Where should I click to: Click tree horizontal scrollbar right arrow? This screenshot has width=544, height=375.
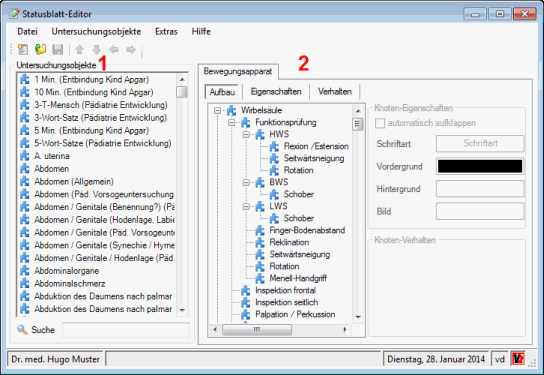tap(345, 330)
